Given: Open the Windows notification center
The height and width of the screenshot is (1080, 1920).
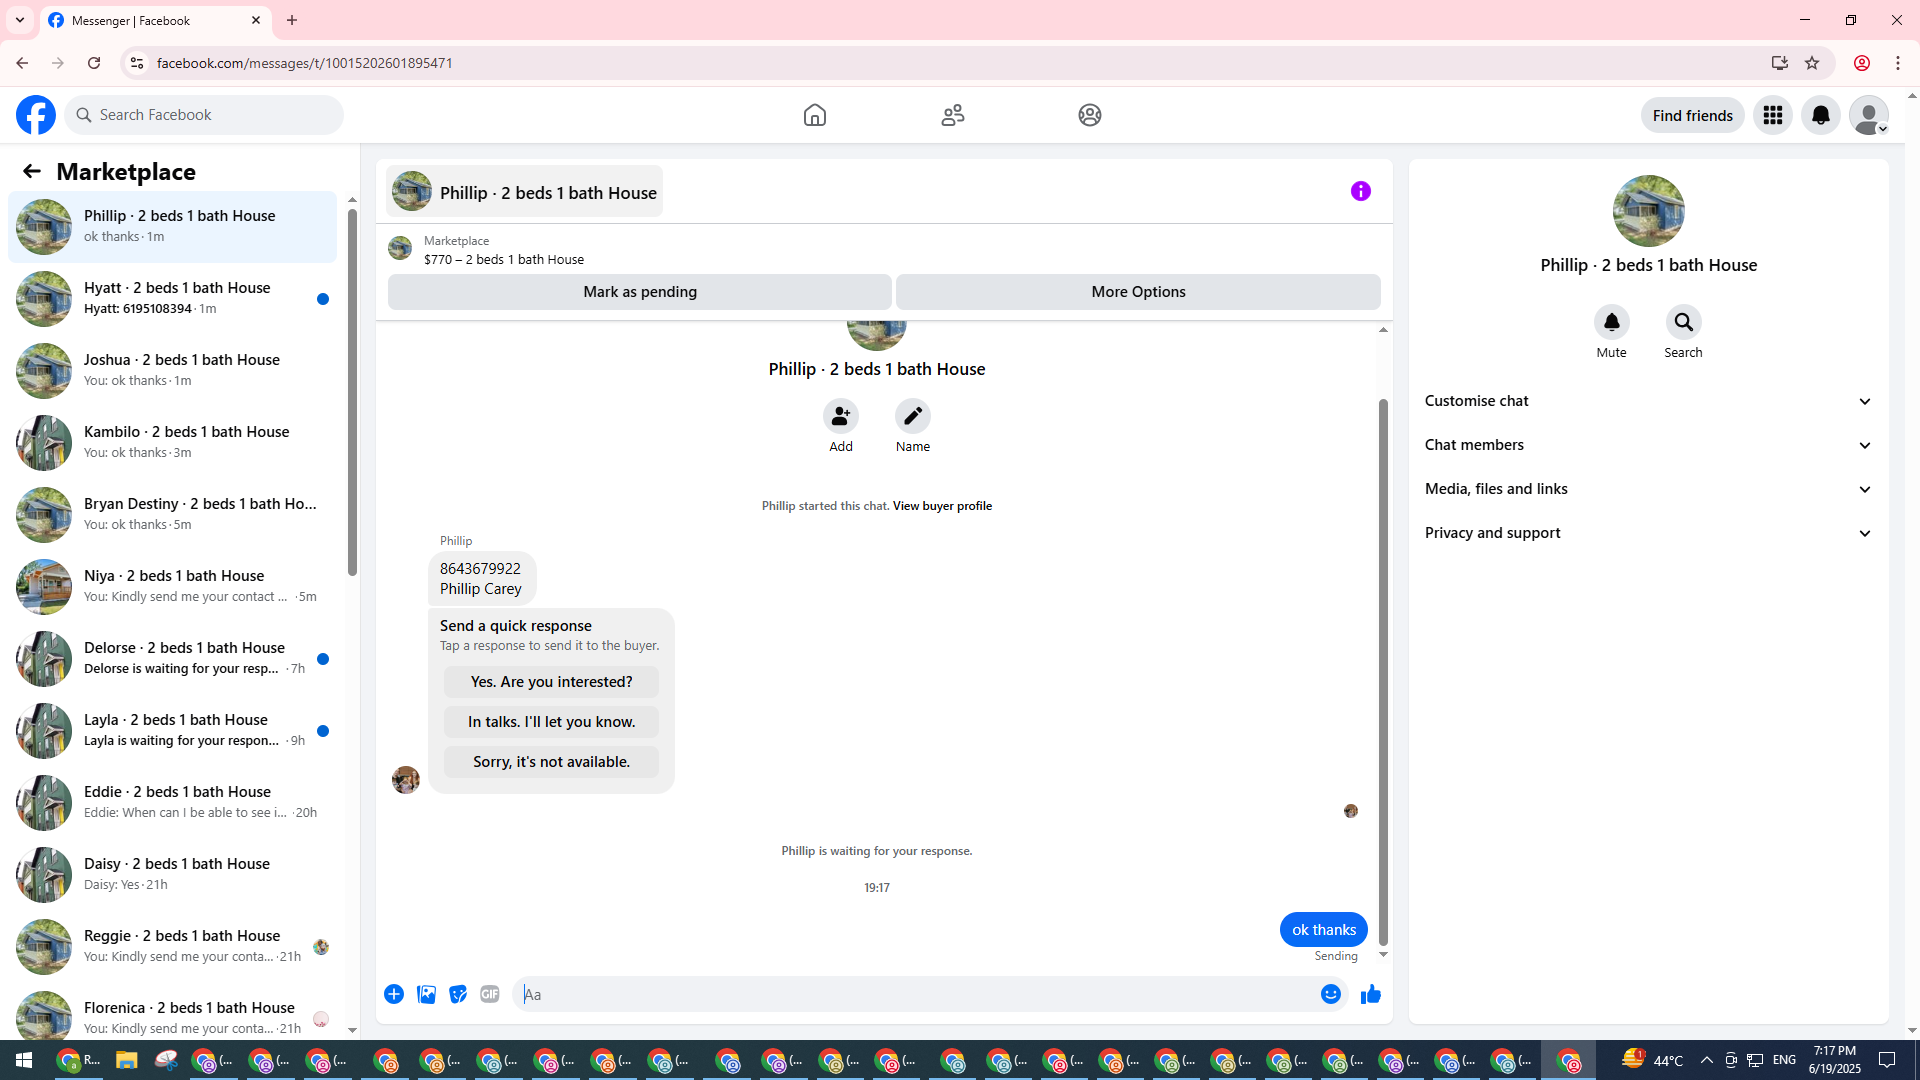Looking at the screenshot, I should [1888, 1060].
